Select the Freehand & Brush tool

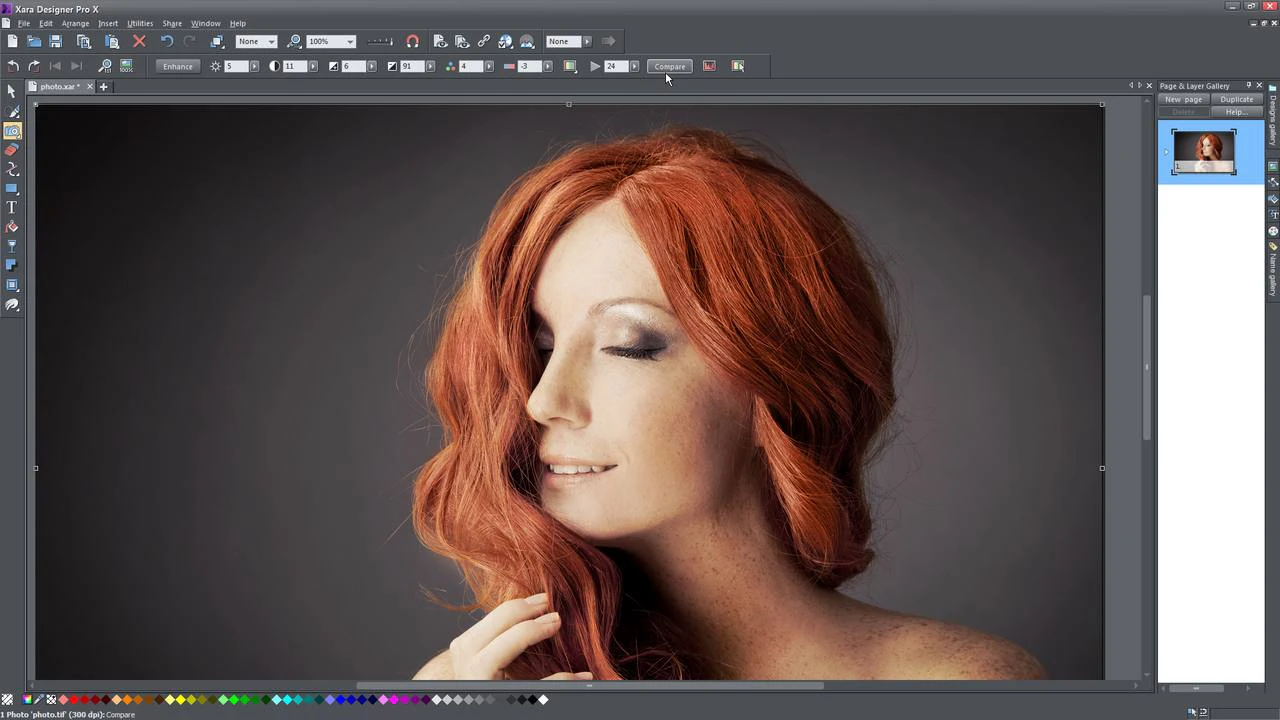(x=13, y=112)
